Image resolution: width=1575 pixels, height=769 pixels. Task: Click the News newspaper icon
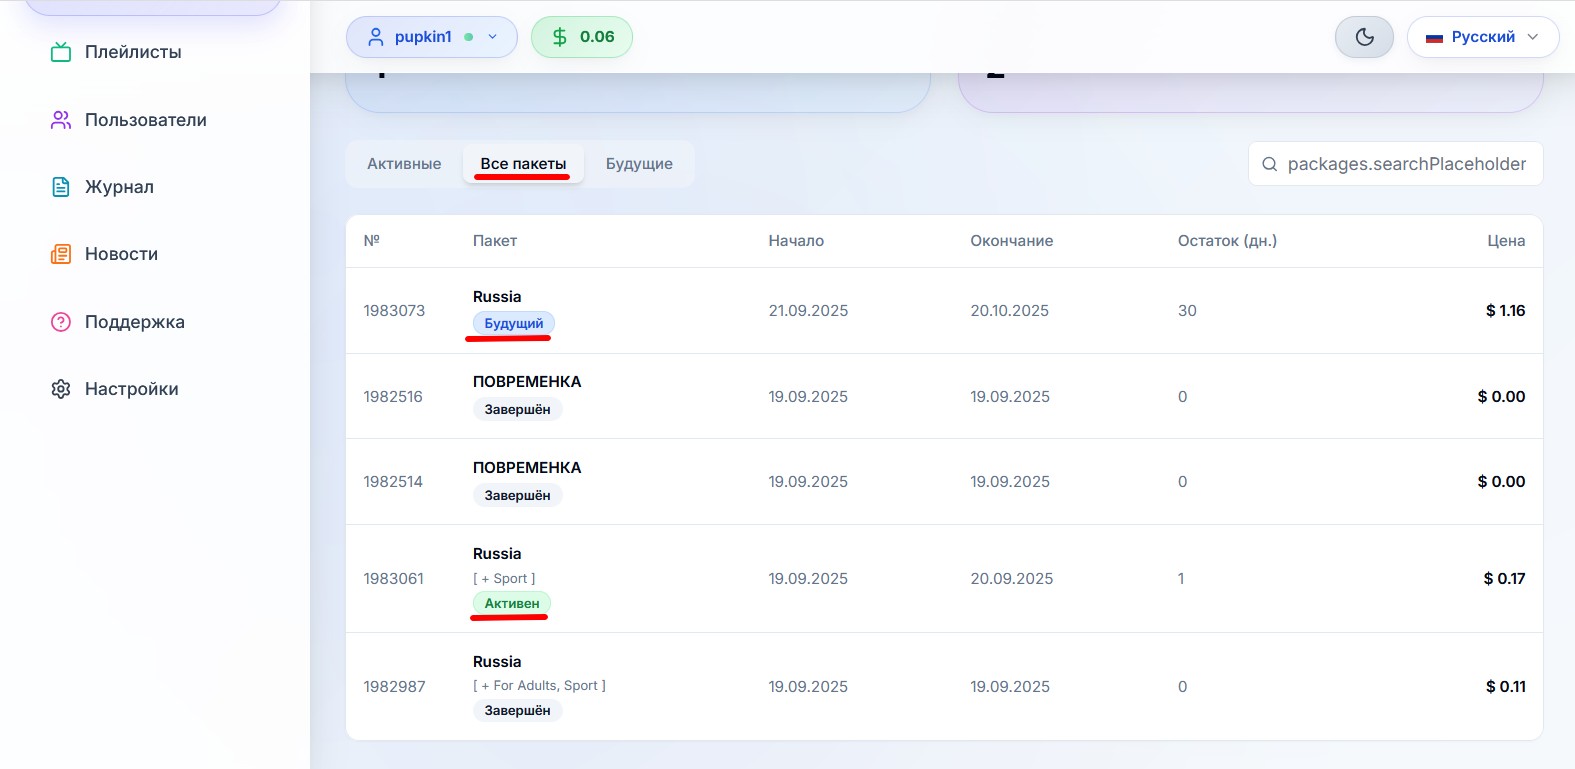click(61, 254)
